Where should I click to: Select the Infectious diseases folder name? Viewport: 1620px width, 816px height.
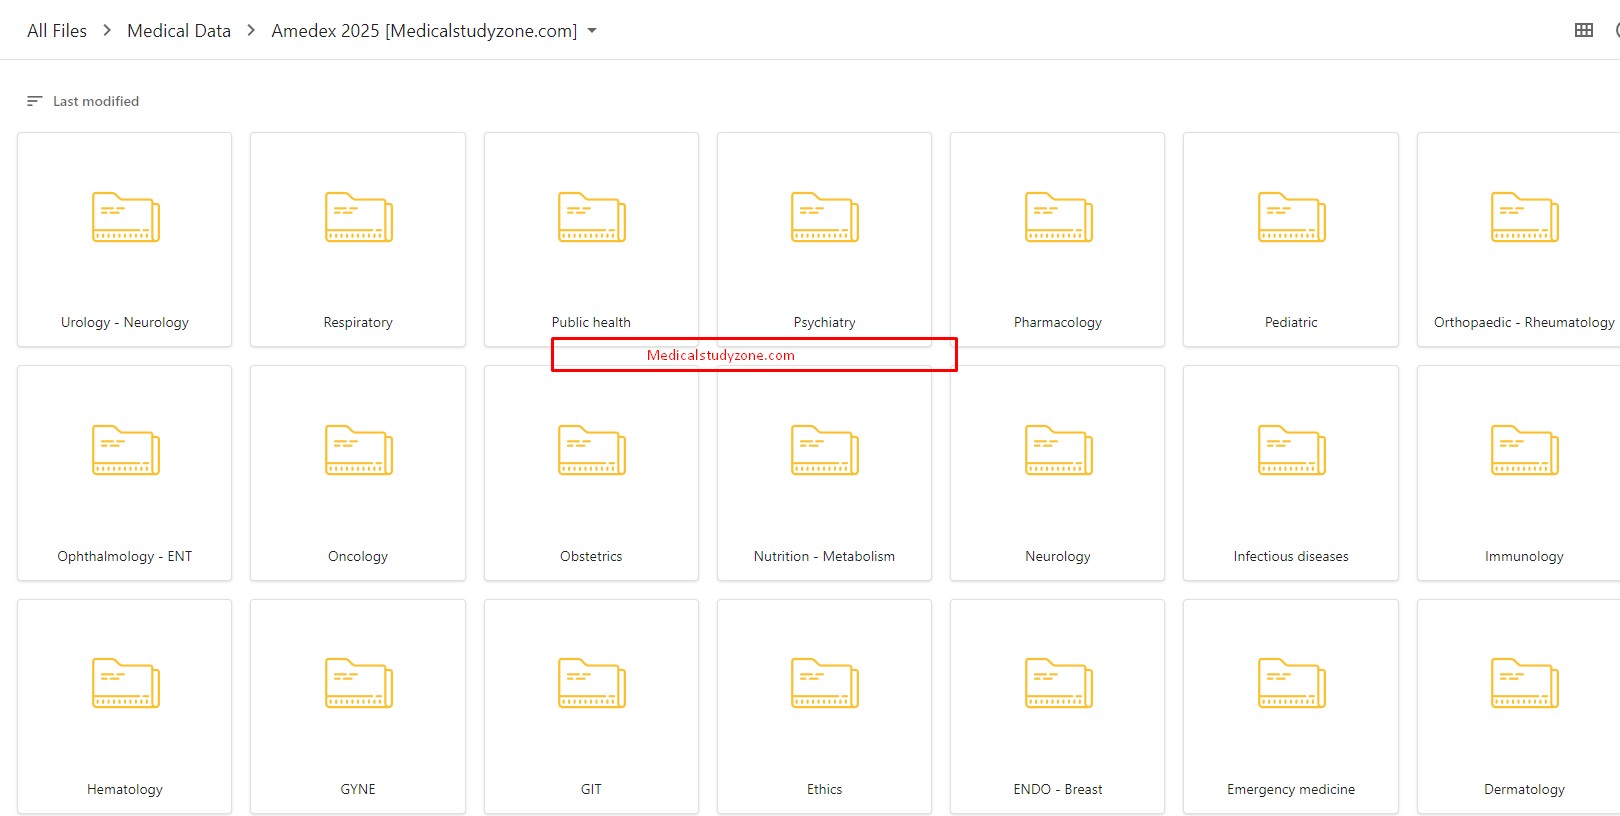[1291, 556]
